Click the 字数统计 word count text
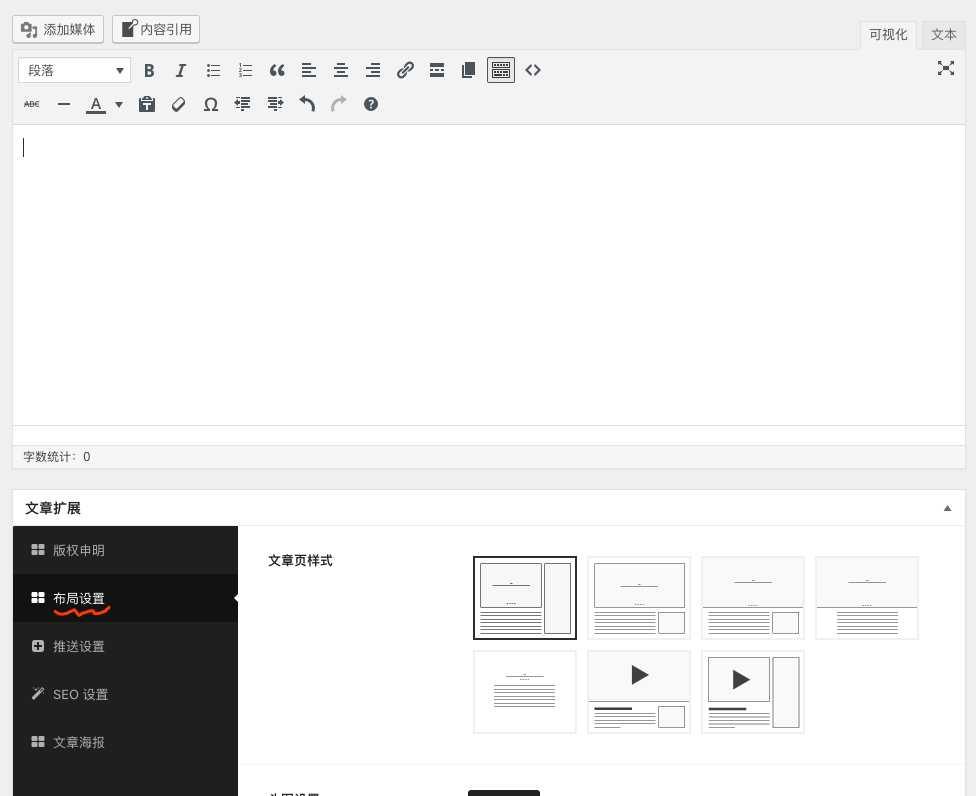976x796 pixels. coord(57,457)
